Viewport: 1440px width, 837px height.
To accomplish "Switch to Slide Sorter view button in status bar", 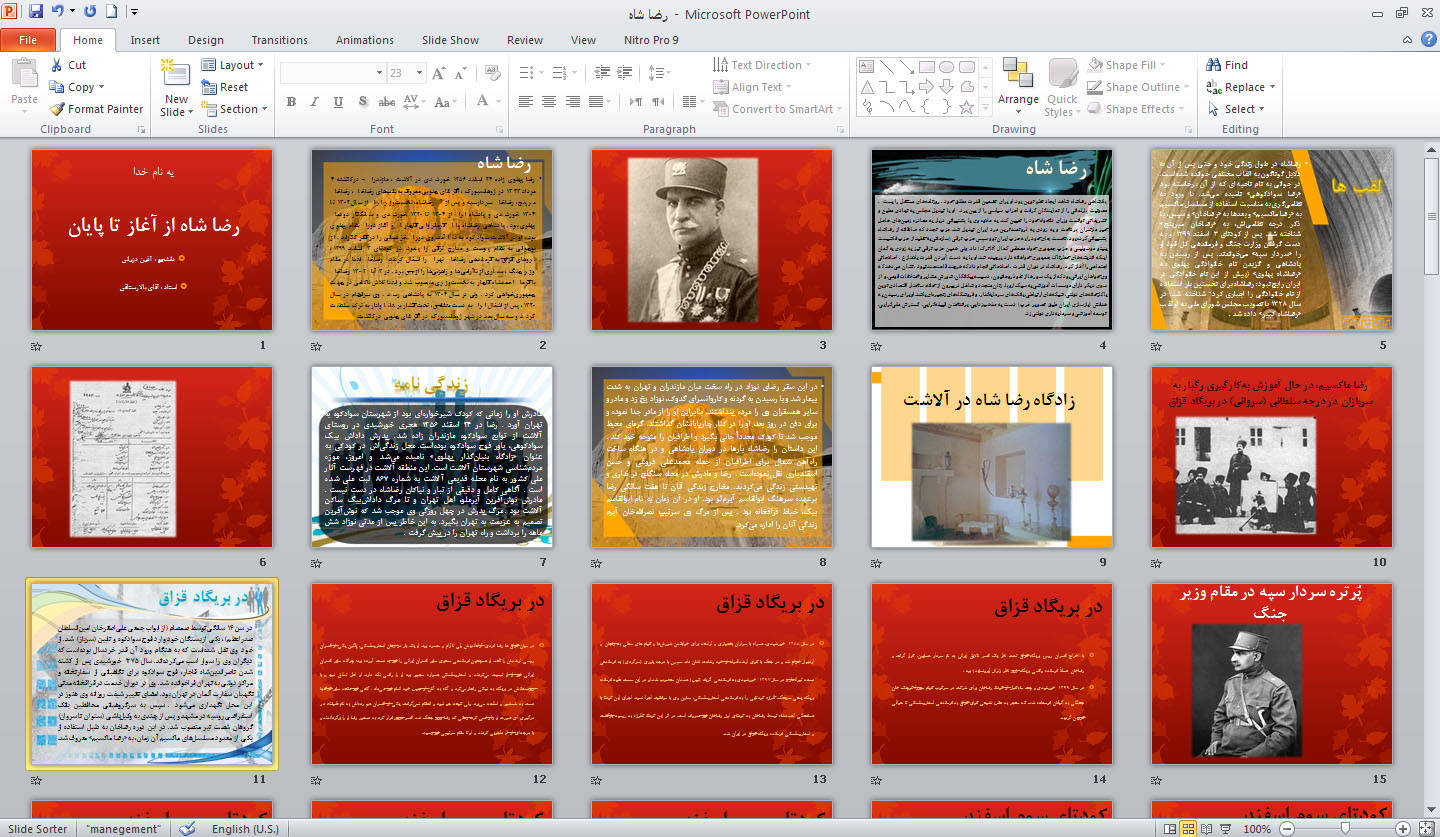I will click(1188, 828).
